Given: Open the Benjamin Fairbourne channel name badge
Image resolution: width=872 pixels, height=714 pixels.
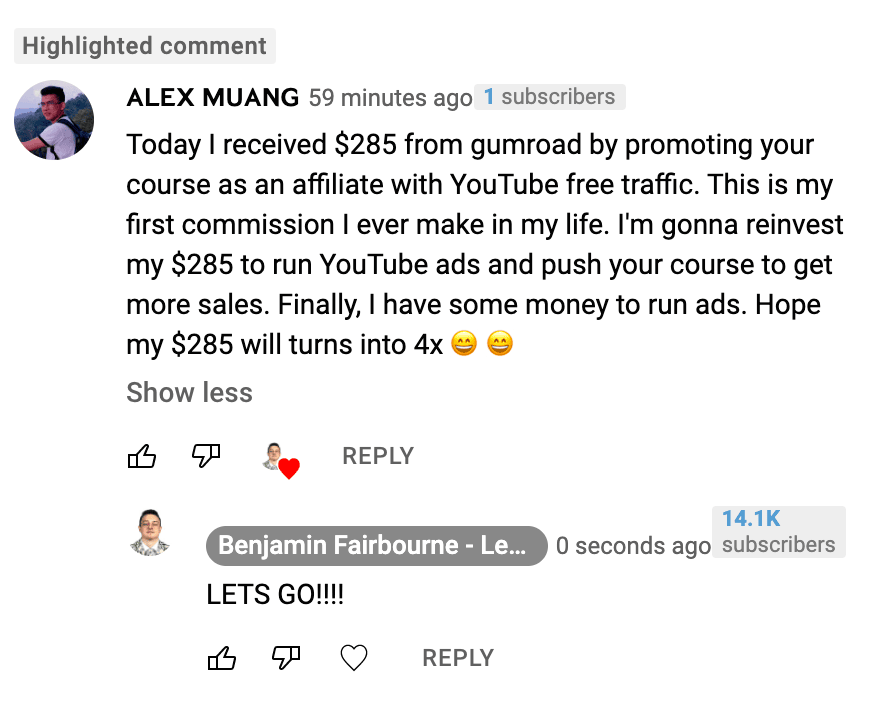Looking at the screenshot, I should point(376,546).
